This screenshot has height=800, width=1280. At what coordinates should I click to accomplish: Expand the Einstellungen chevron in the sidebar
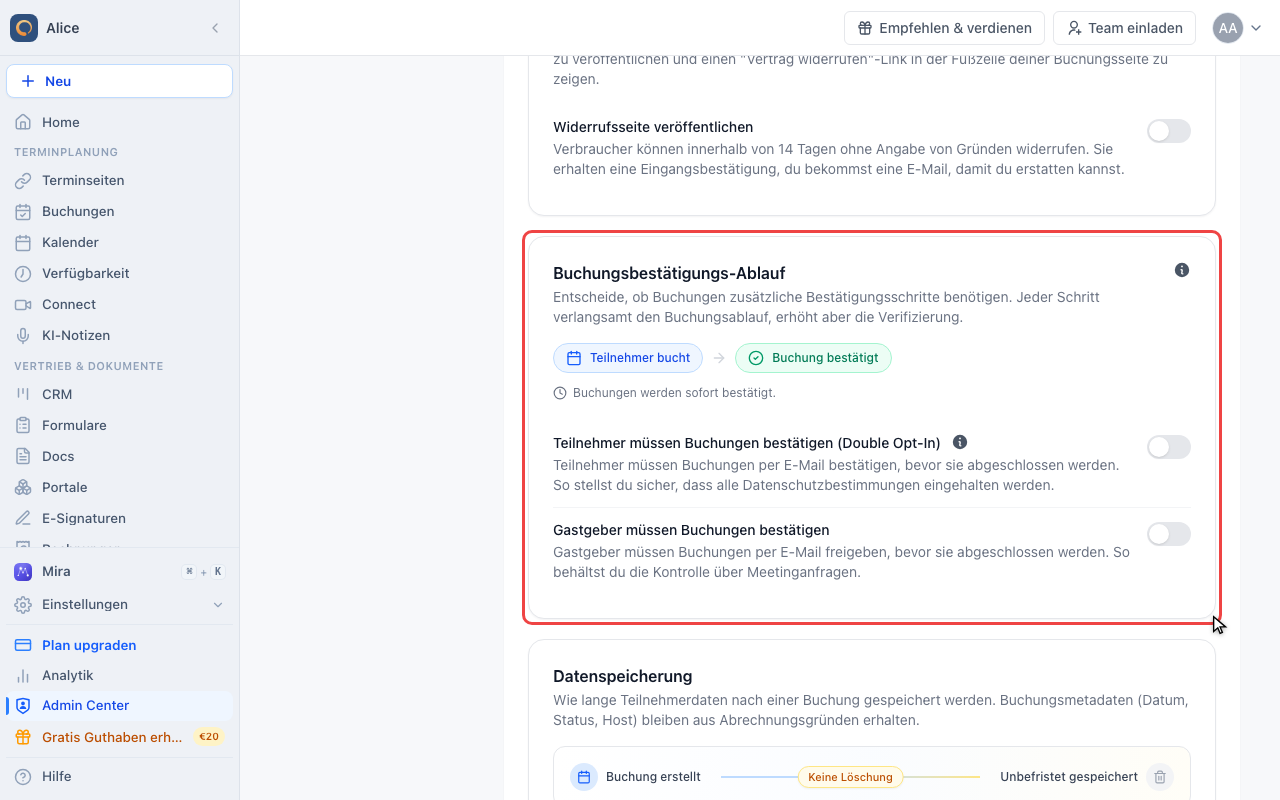[218, 605]
